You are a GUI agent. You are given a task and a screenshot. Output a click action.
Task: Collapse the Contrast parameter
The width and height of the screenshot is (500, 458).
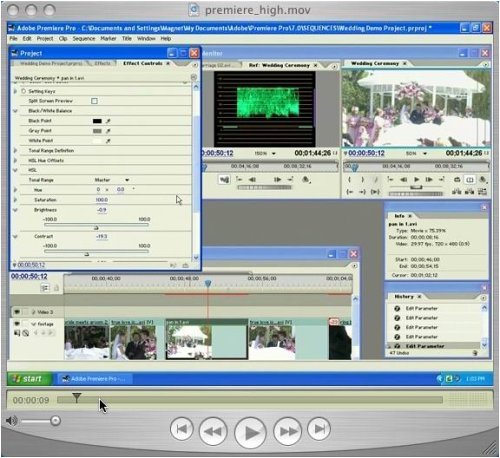tap(15, 236)
